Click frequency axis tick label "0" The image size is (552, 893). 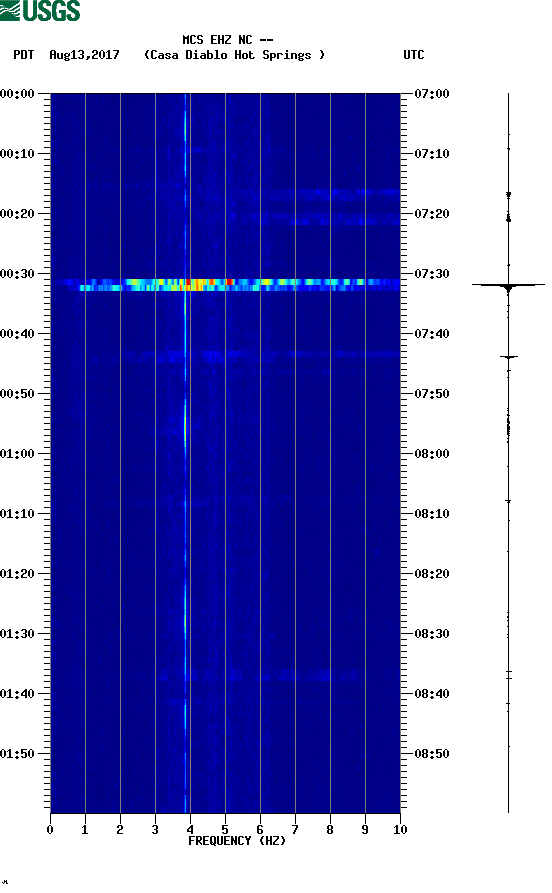click(x=50, y=830)
